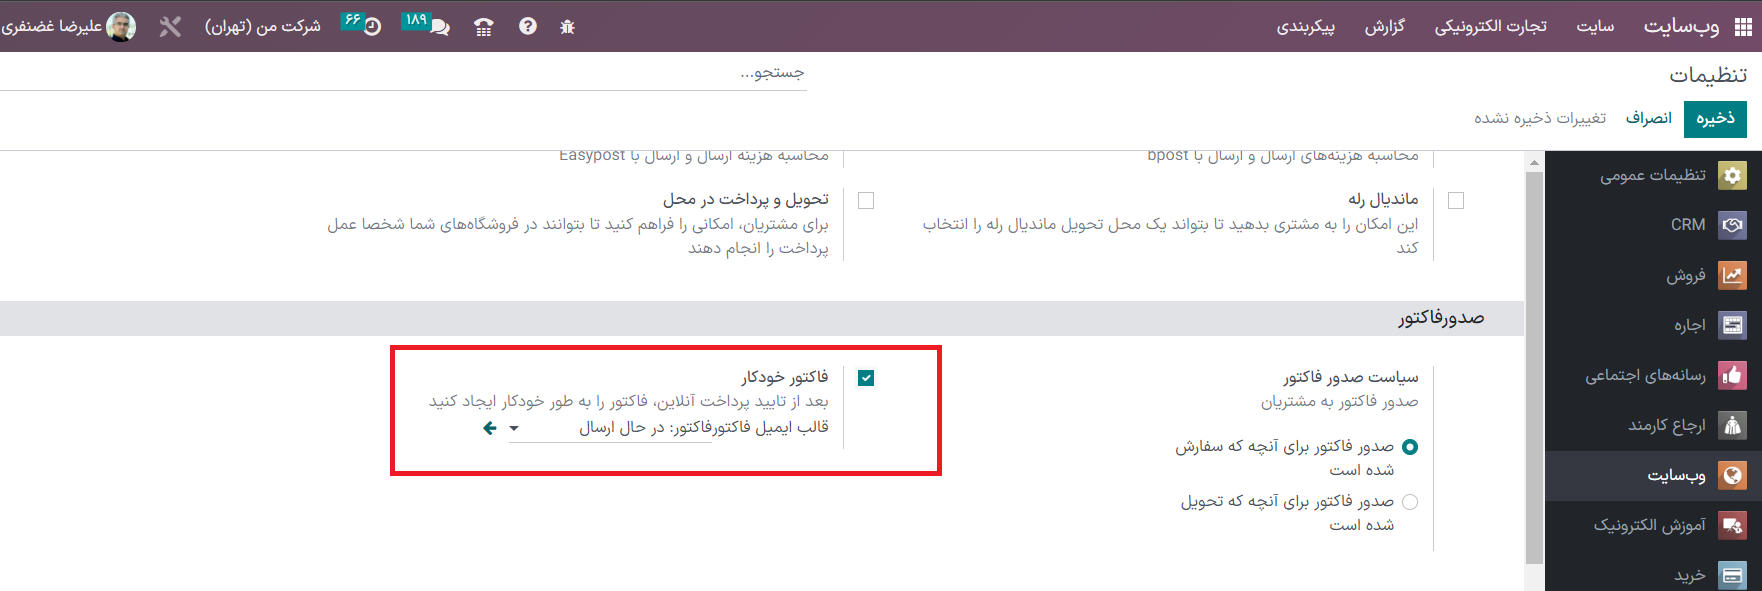Open the تجارت الکترونیکی menu

point(1490,27)
